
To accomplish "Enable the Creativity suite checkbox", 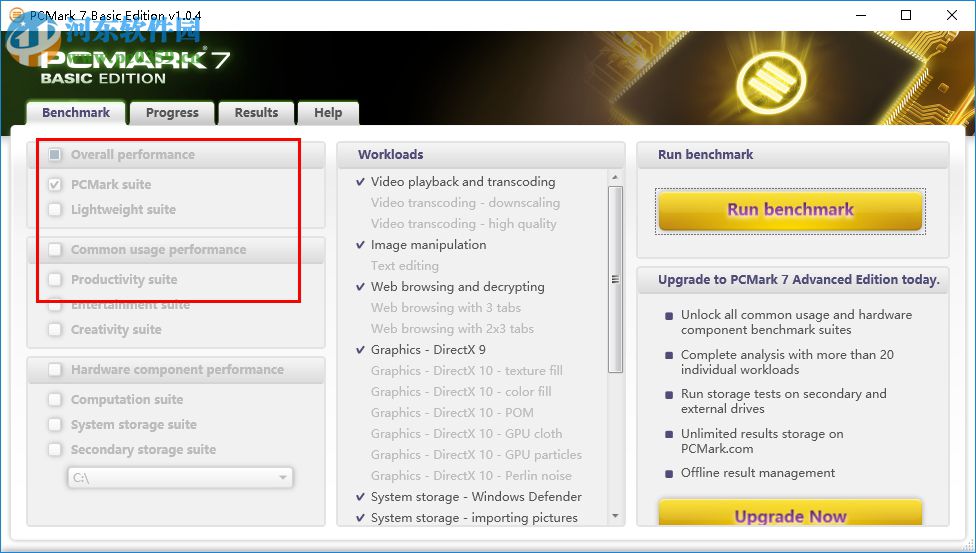I will click(55, 329).
